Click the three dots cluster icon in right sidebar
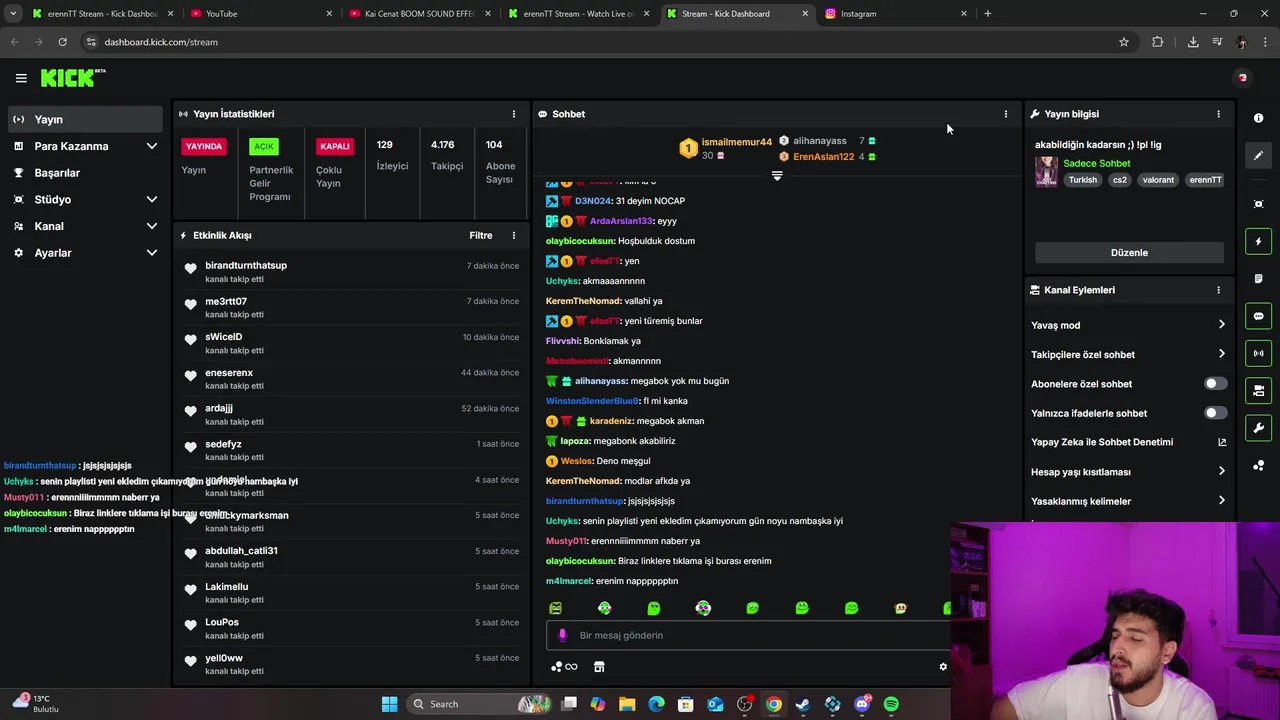 point(1258,466)
